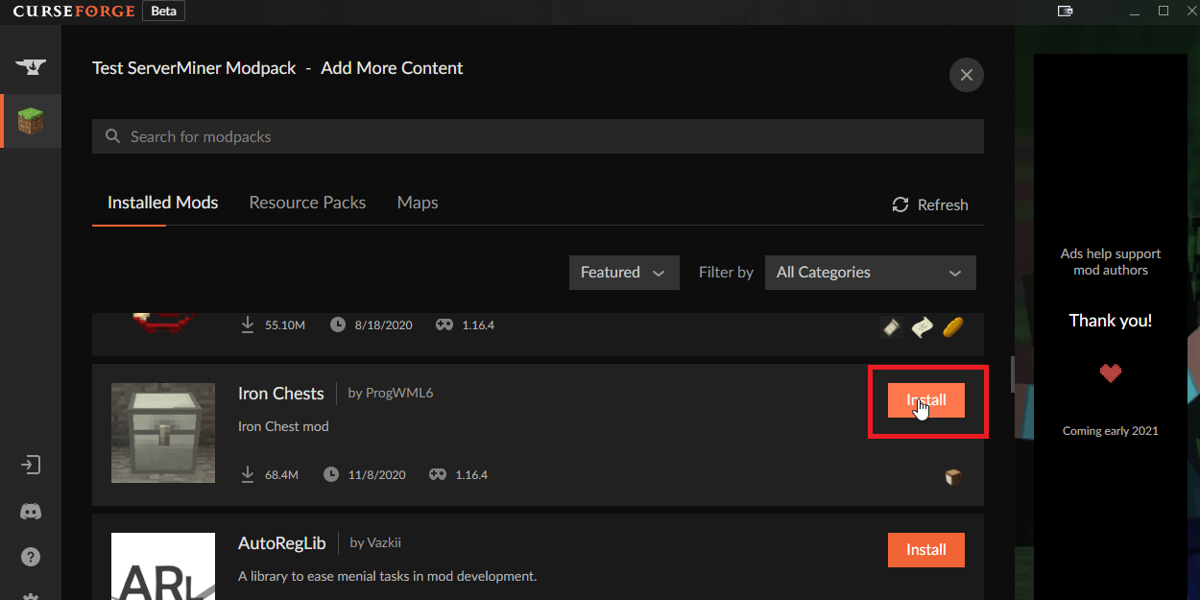The height and width of the screenshot is (600, 1200).
Task: Click the "Coming early 2021" text
Action: pos(1110,431)
